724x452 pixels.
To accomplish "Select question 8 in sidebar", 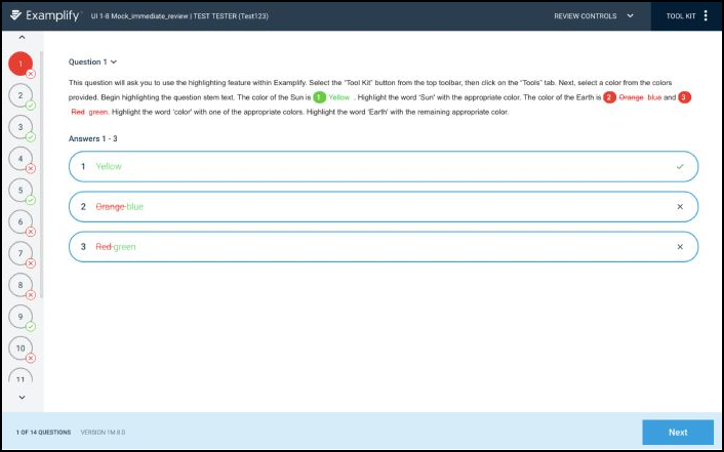I will tap(20, 285).
